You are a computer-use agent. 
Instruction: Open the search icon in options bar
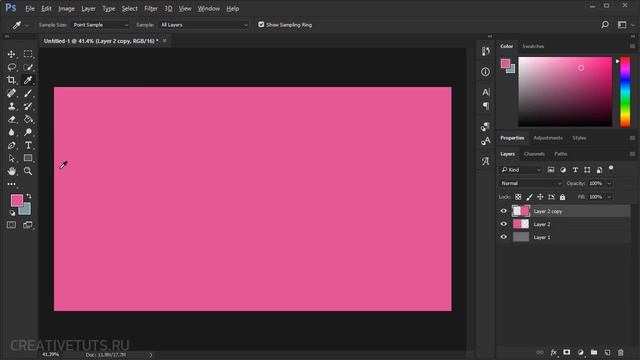click(605, 25)
